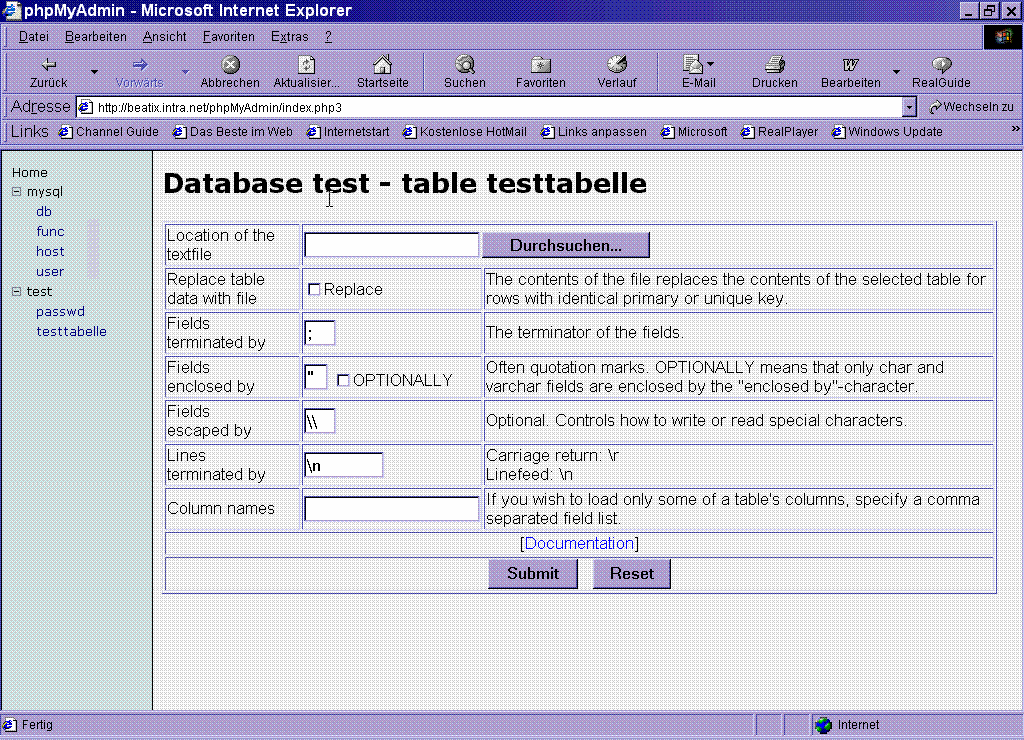Click the Aktualisieren refresh icon
The width and height of the screenshot is (1024, 740).
307,65
